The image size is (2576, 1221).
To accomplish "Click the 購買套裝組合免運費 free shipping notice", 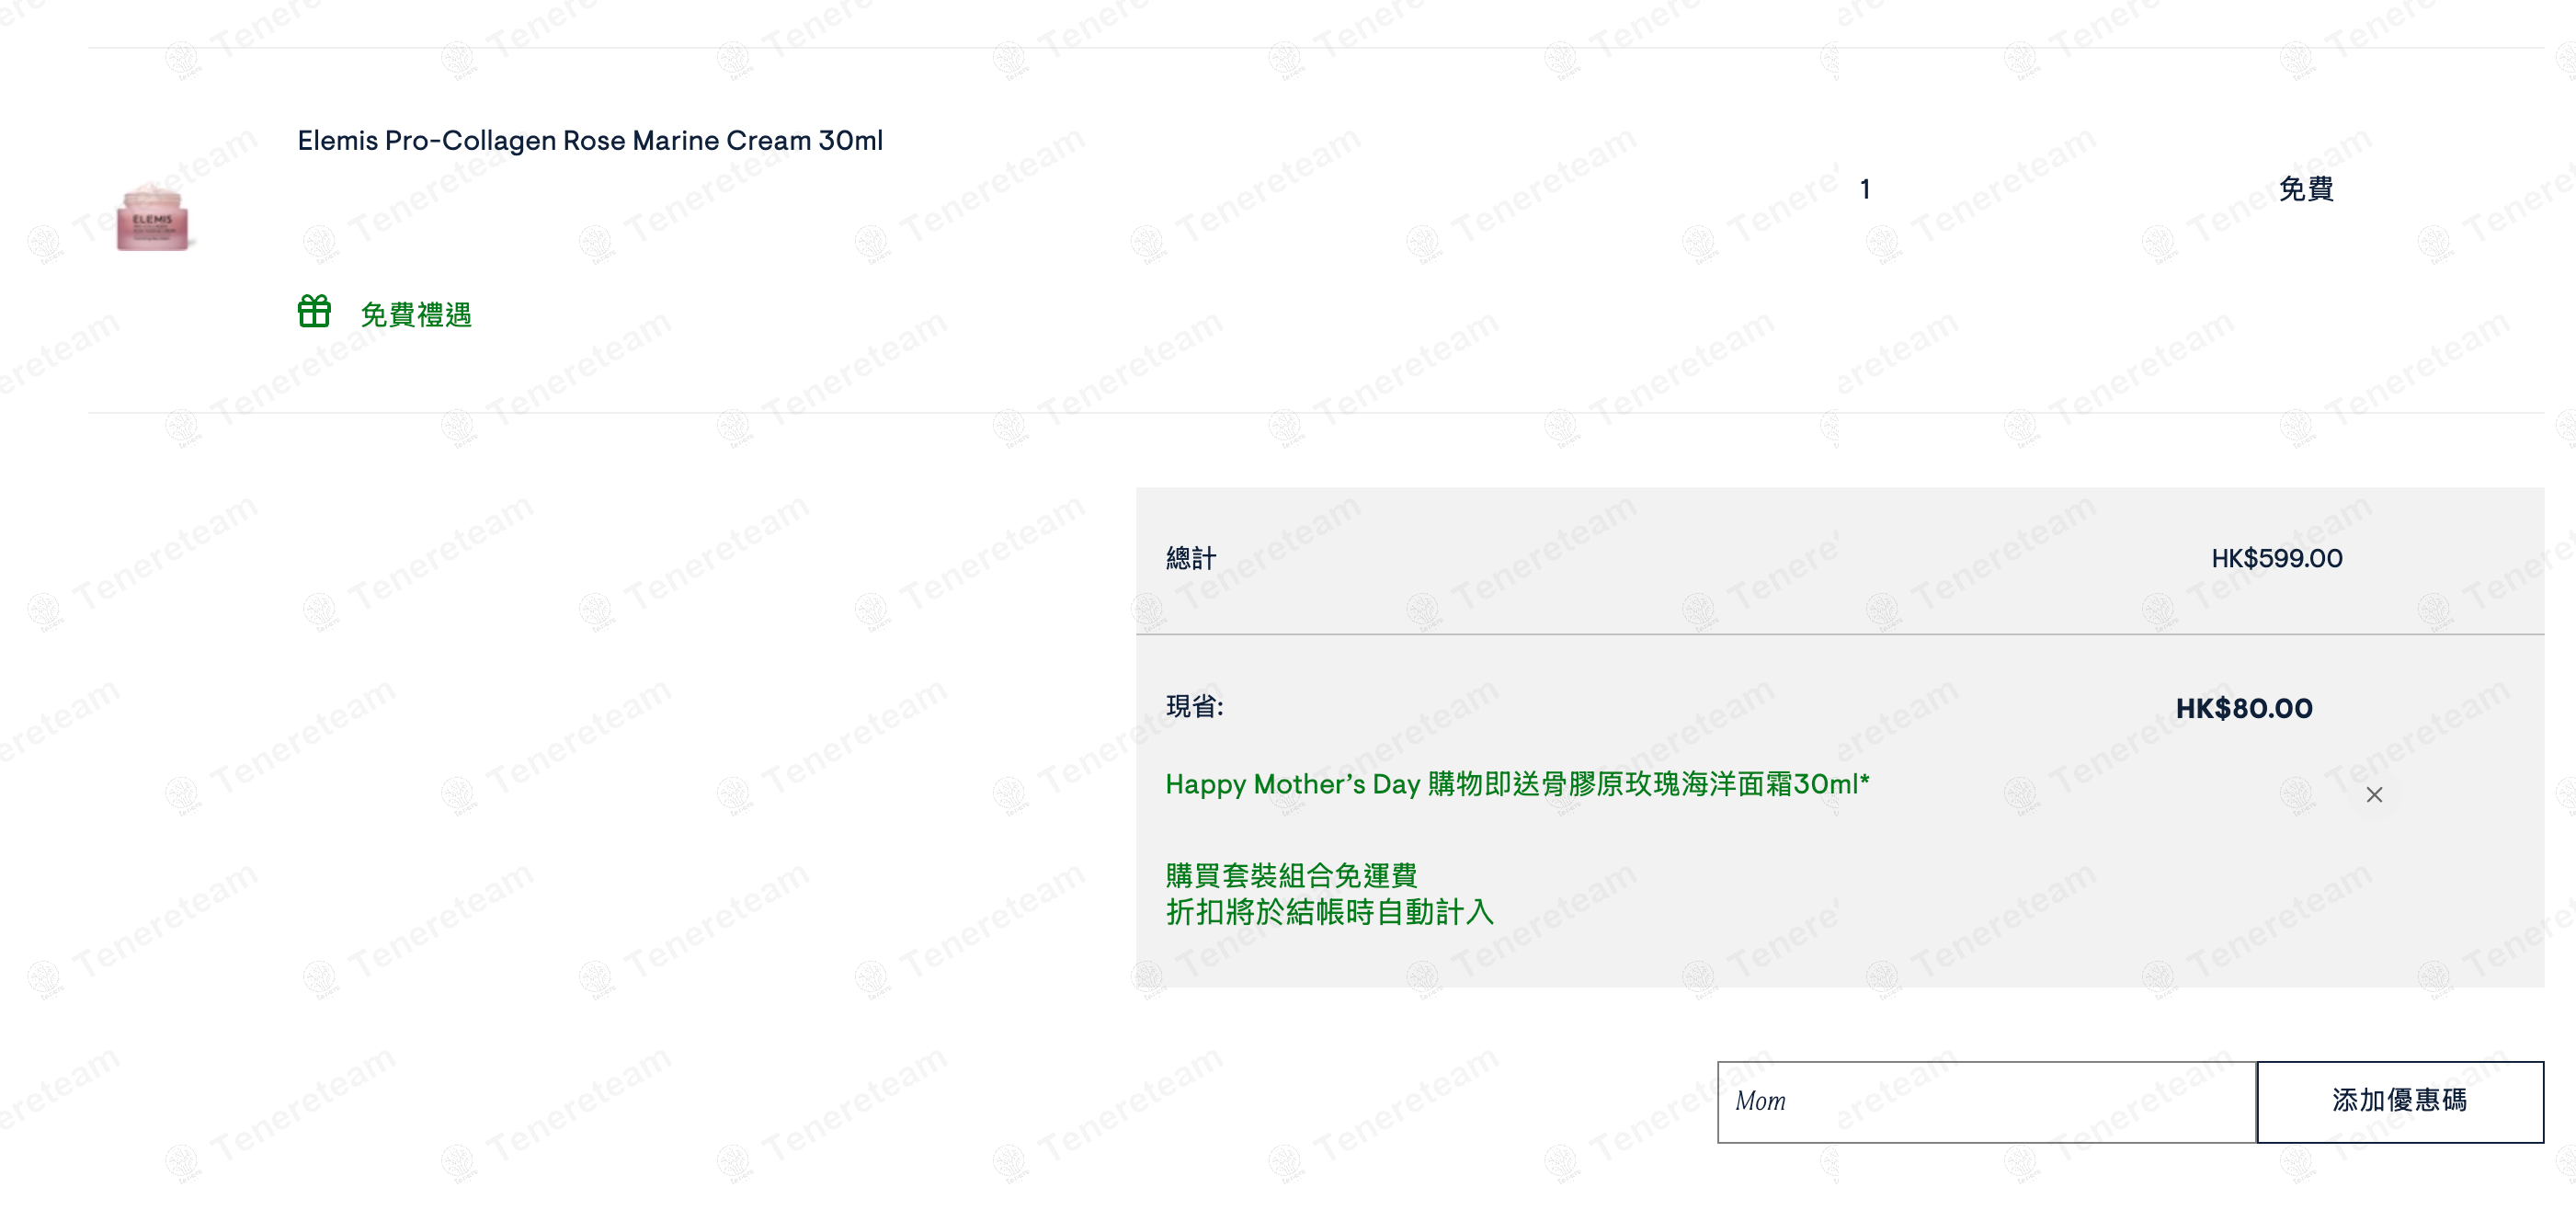I will [1291, 875].
